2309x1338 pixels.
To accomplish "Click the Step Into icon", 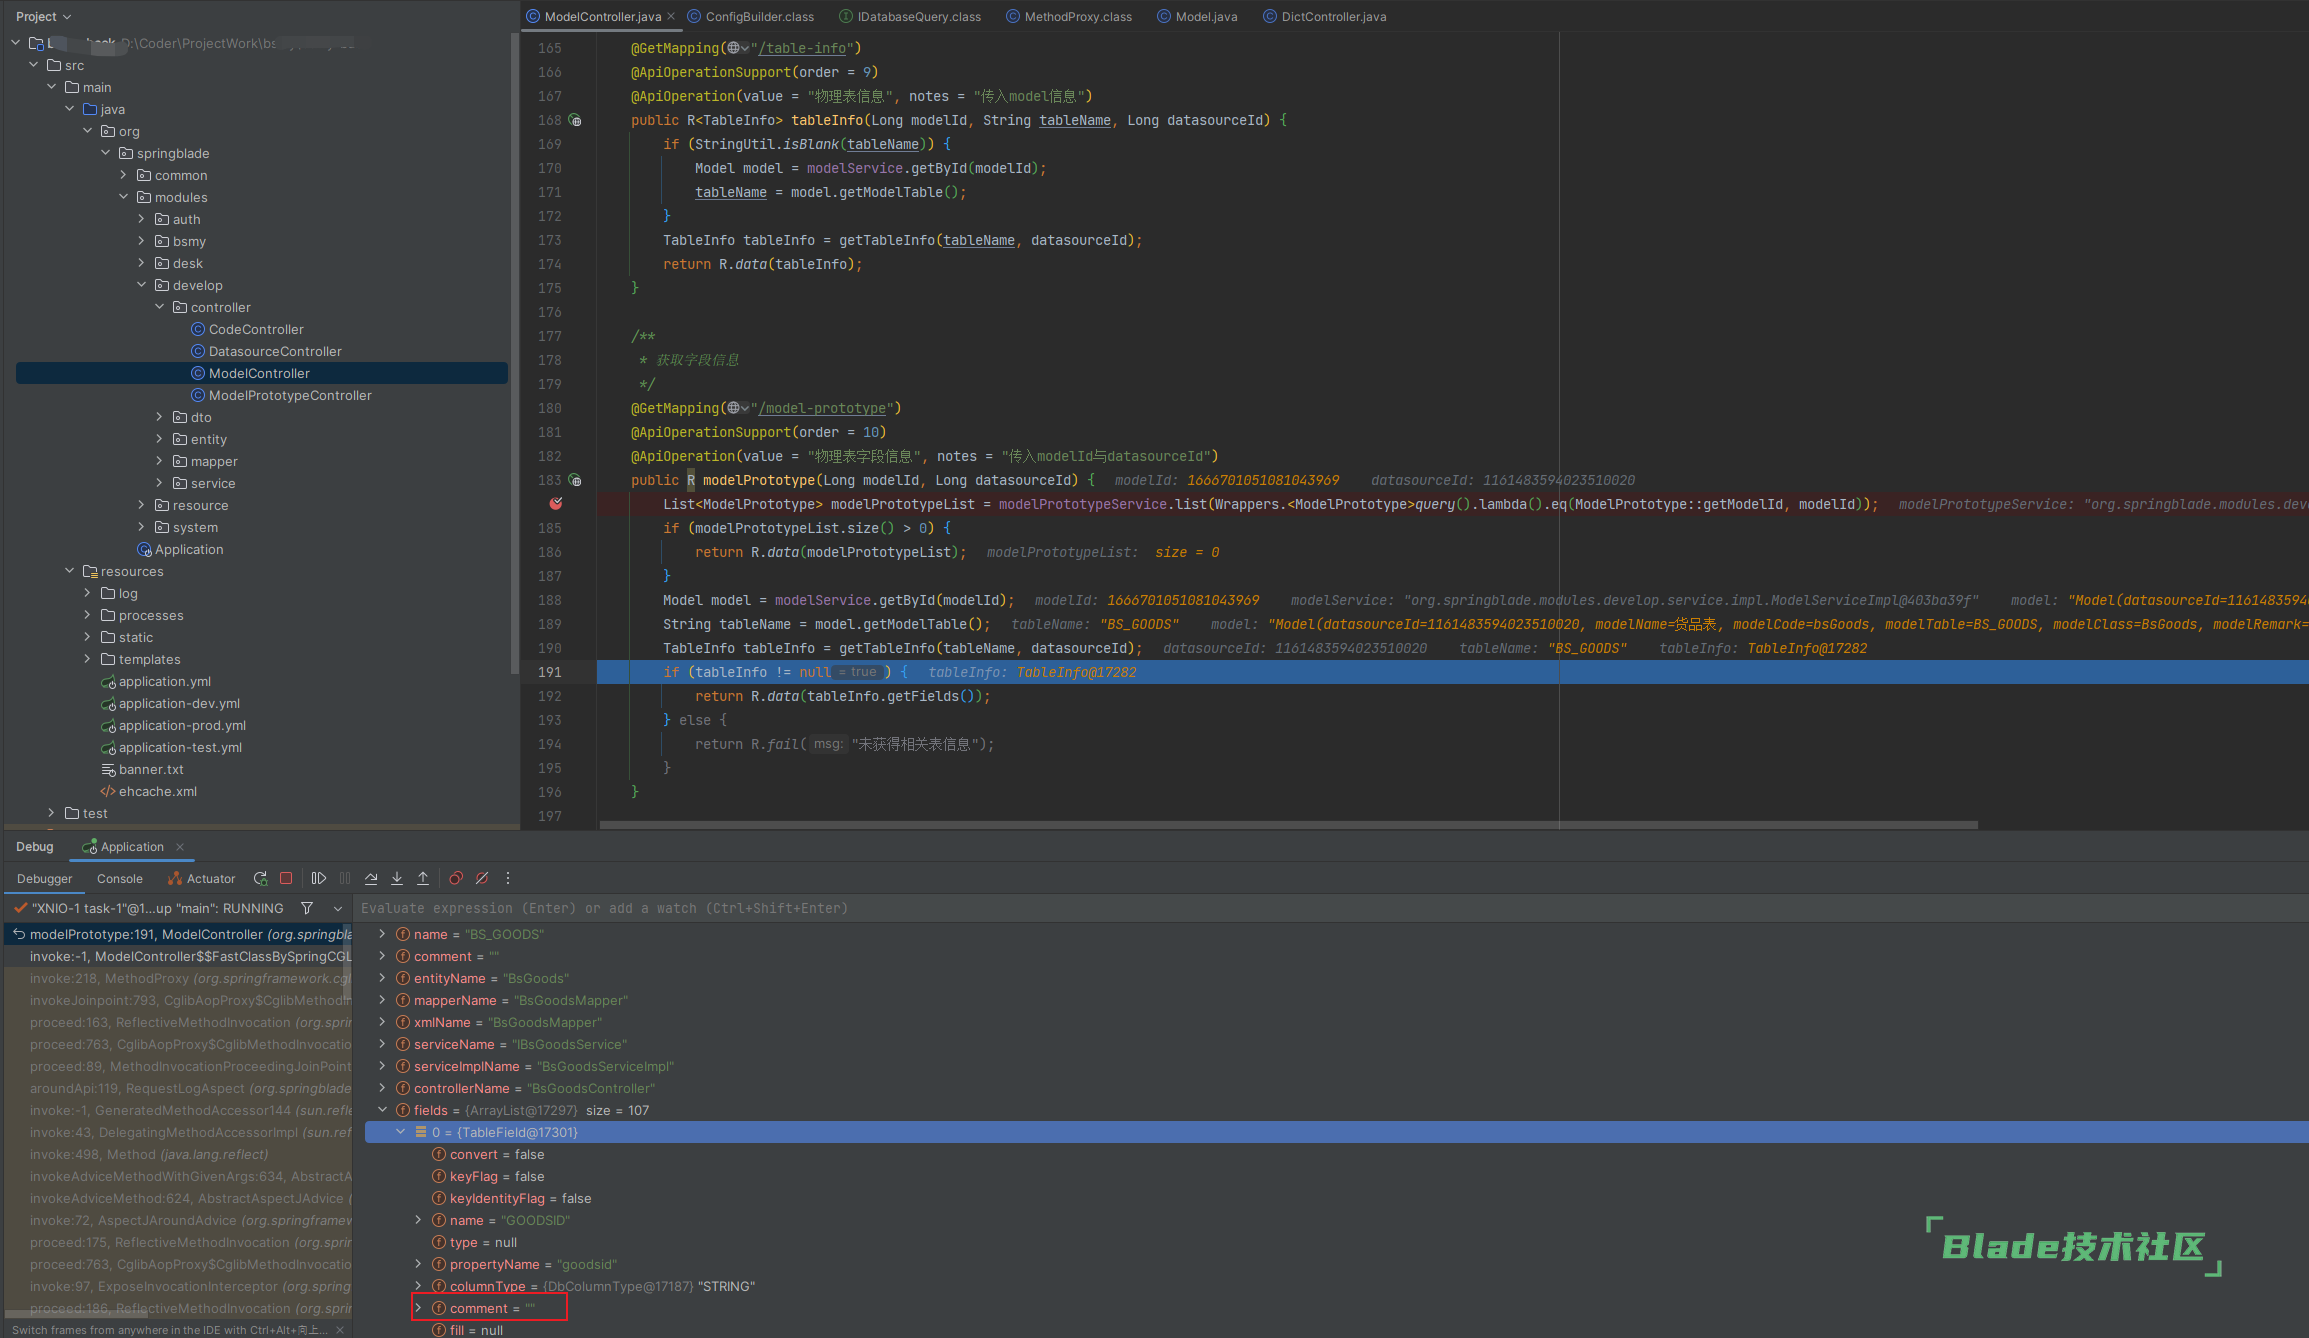I will point(397,878).
